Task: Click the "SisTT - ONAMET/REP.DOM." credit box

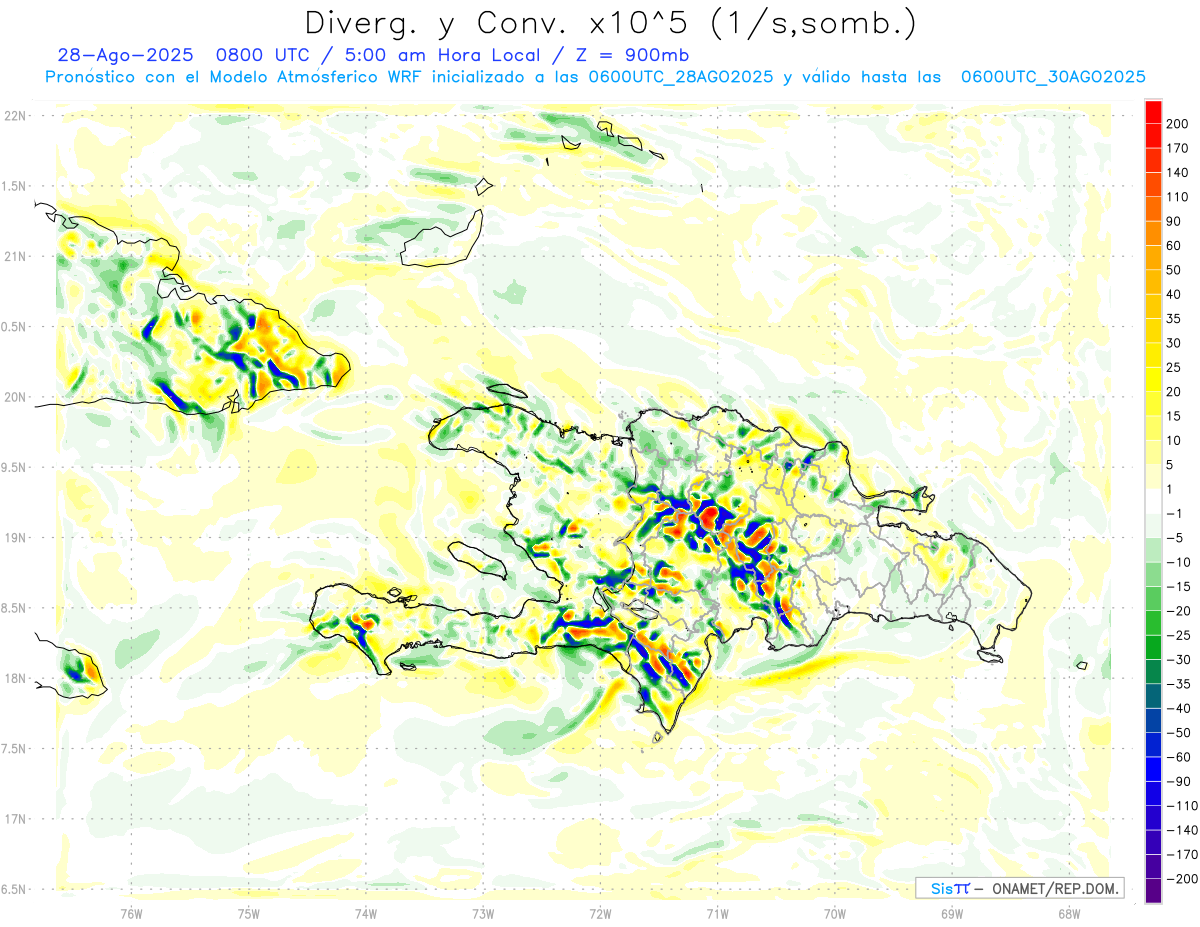Action: tap(1020, 888)
